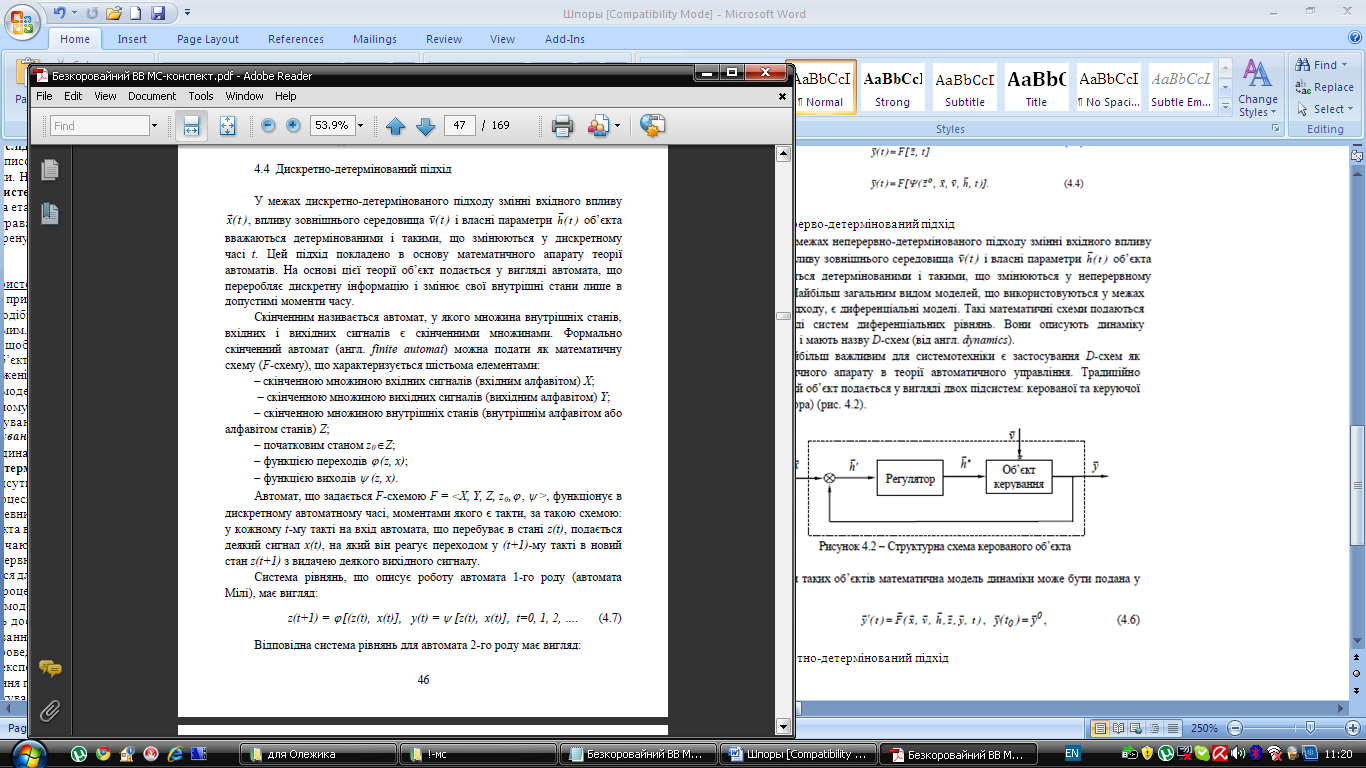Open Adobe Reader File menu

pos(44,96)
